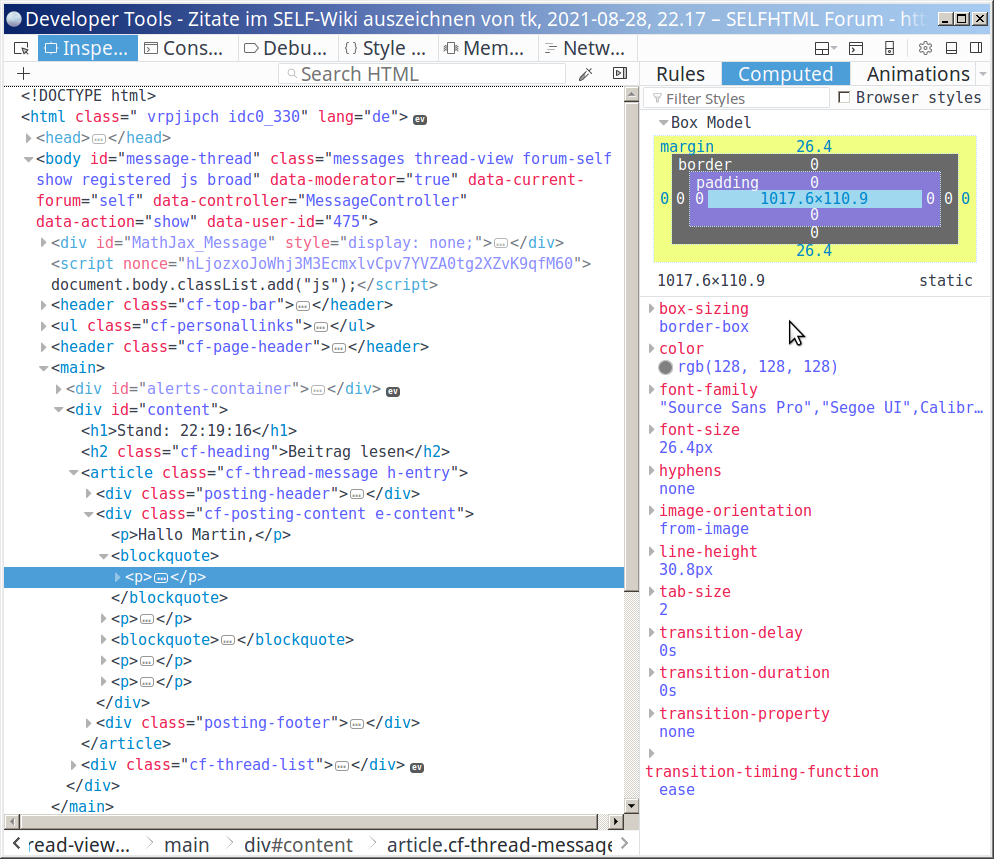Open the split console icon
The image size is (994, 859).
click(856, 48)
